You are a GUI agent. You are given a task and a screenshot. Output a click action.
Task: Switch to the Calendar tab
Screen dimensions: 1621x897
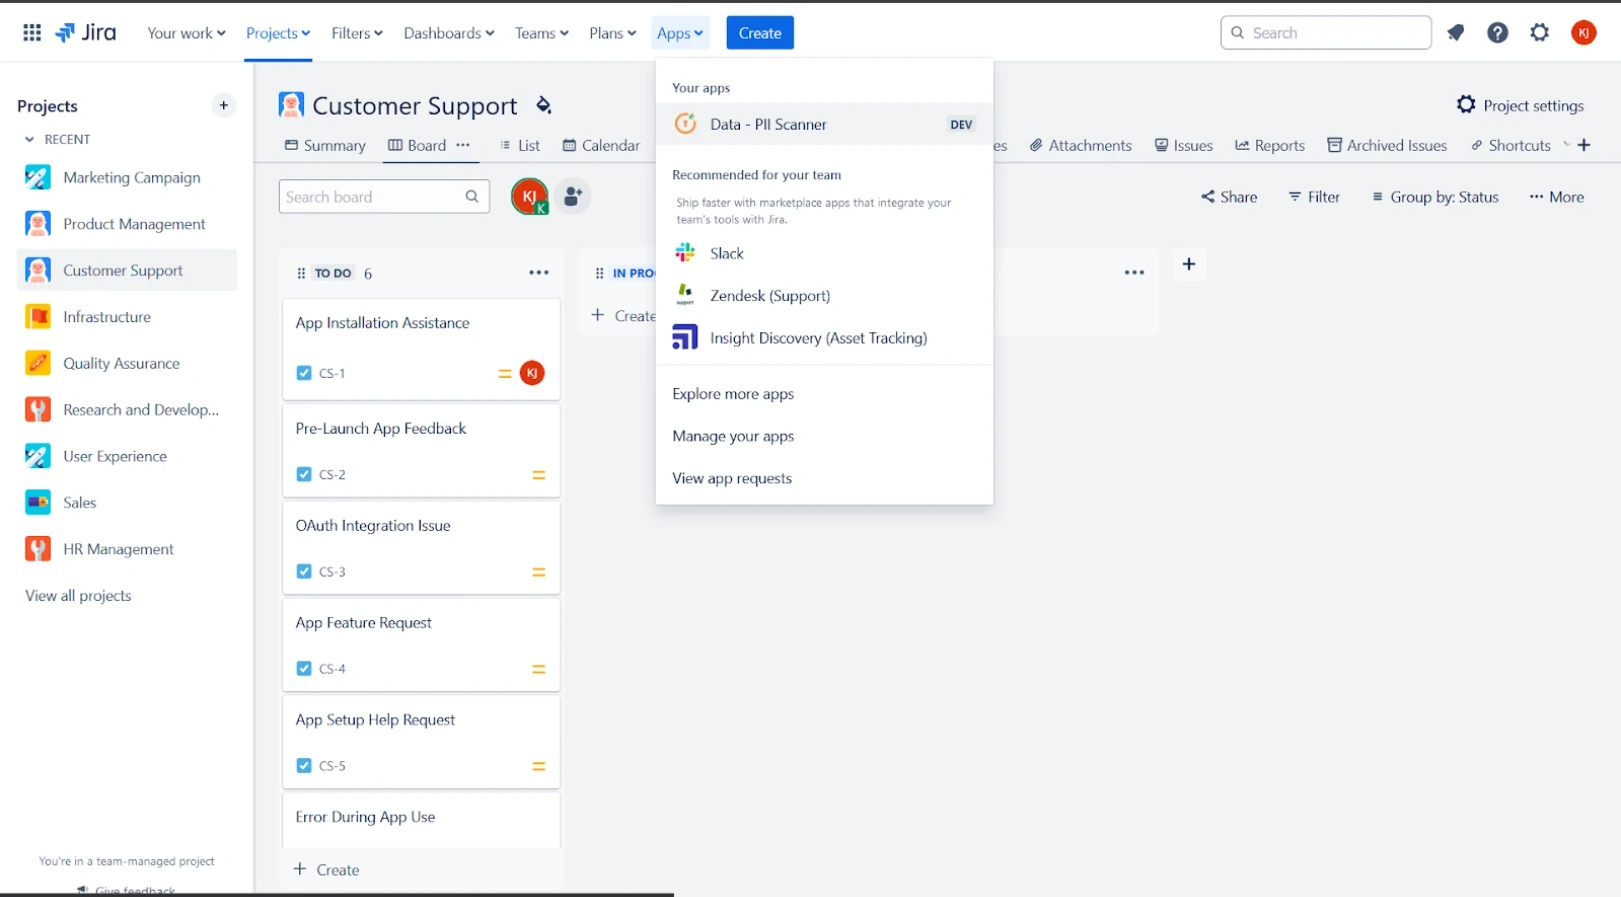click(601, 146)
